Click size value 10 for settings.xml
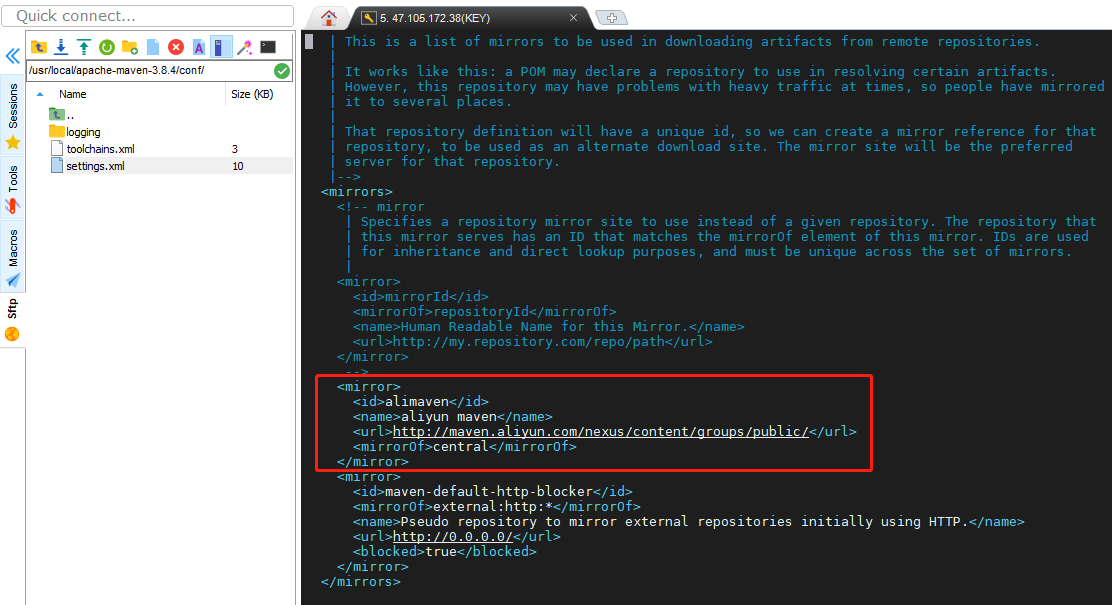 click(238, 166)
